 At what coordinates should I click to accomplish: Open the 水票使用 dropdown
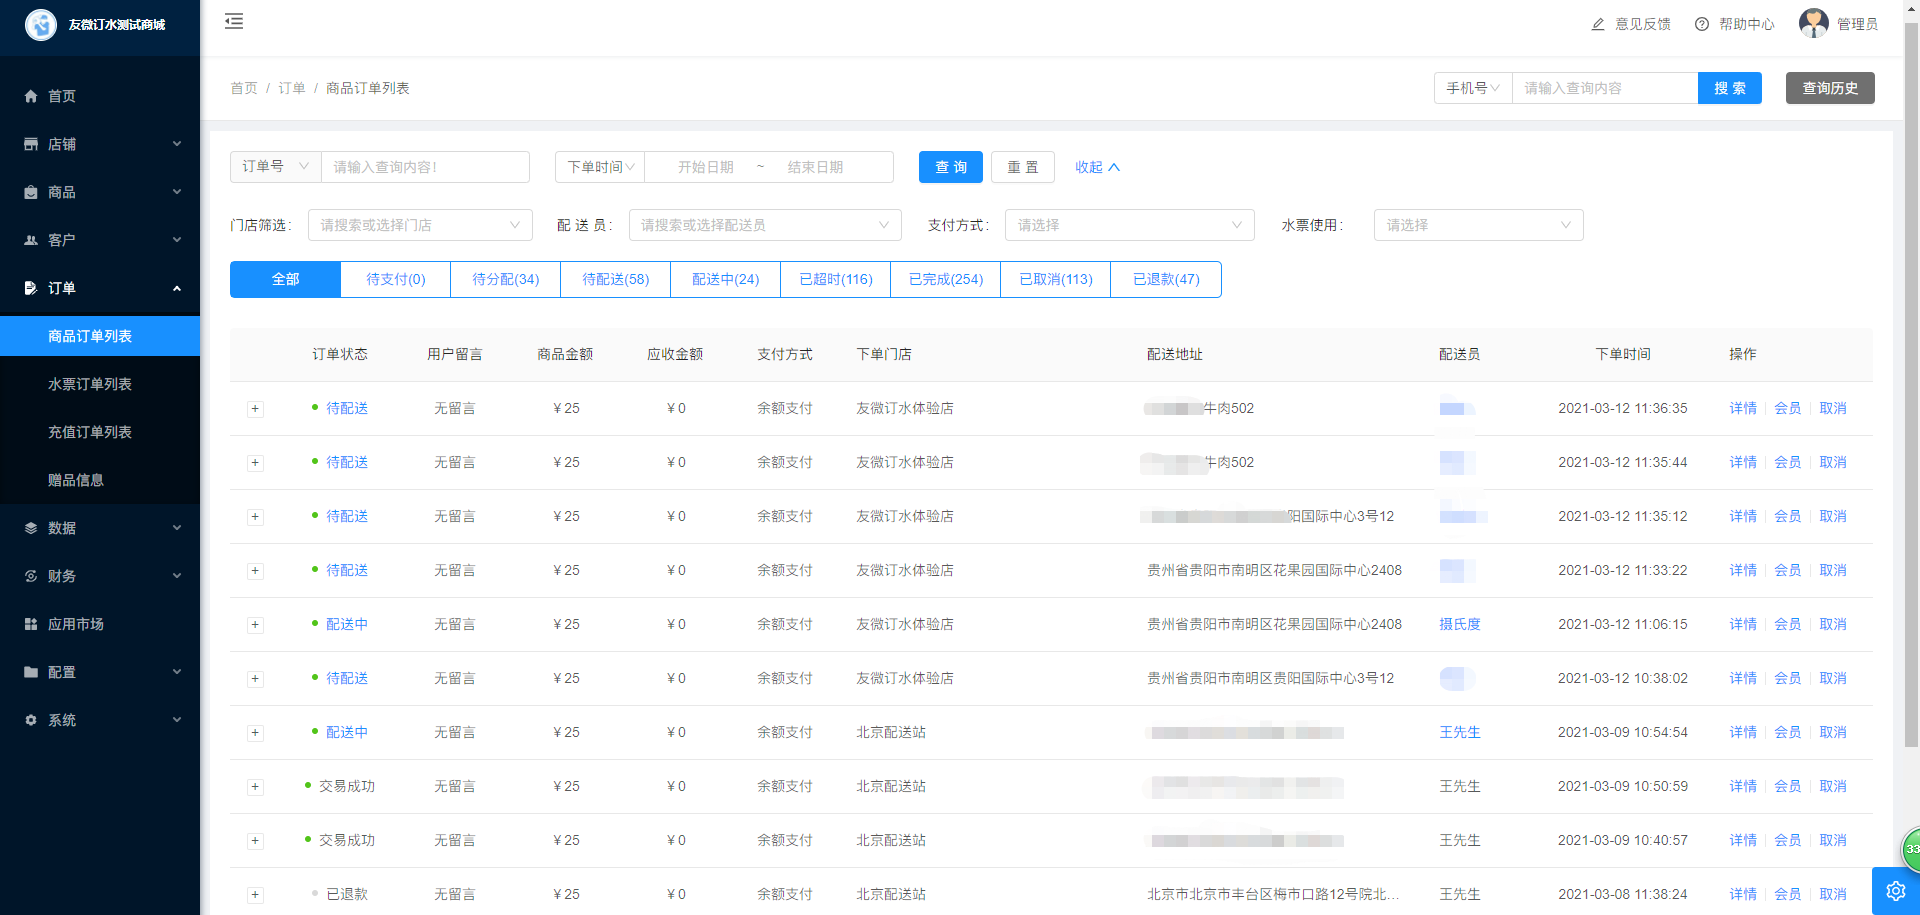pos(1479,225)
